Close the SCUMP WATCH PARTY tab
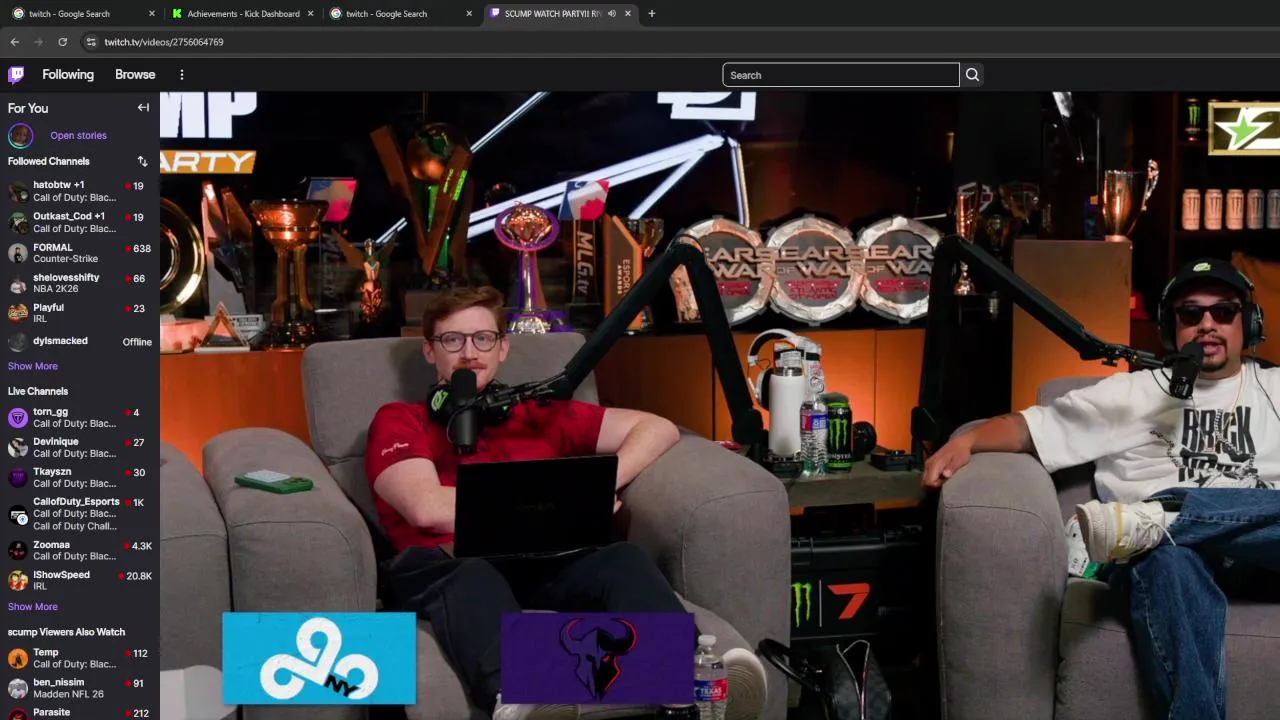This screenshot has width=1280, height=720. click(628, 14)
